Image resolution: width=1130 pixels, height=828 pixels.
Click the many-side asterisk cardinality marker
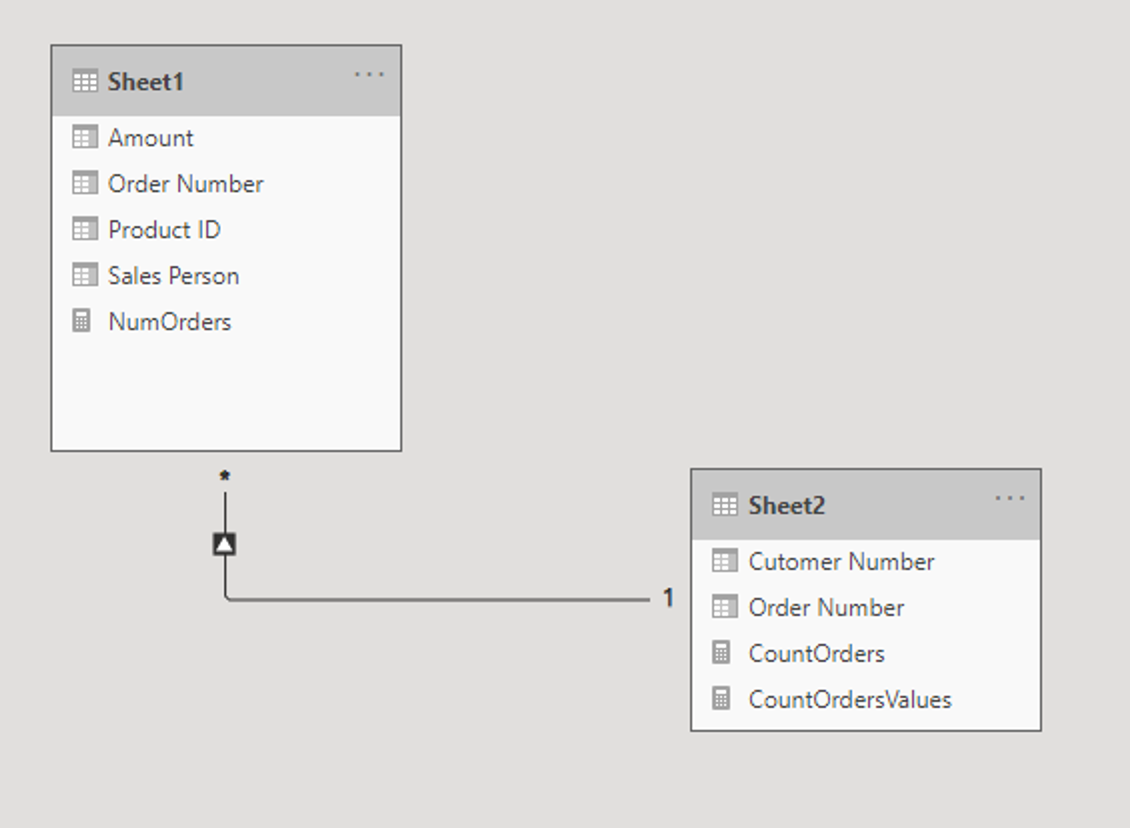click(225, 476)
